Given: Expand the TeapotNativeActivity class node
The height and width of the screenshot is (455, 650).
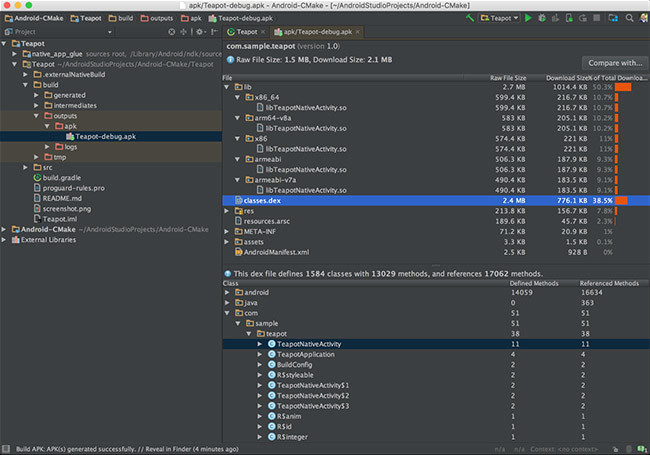Looking at the screenshot, I should click(x=259, y=344).
